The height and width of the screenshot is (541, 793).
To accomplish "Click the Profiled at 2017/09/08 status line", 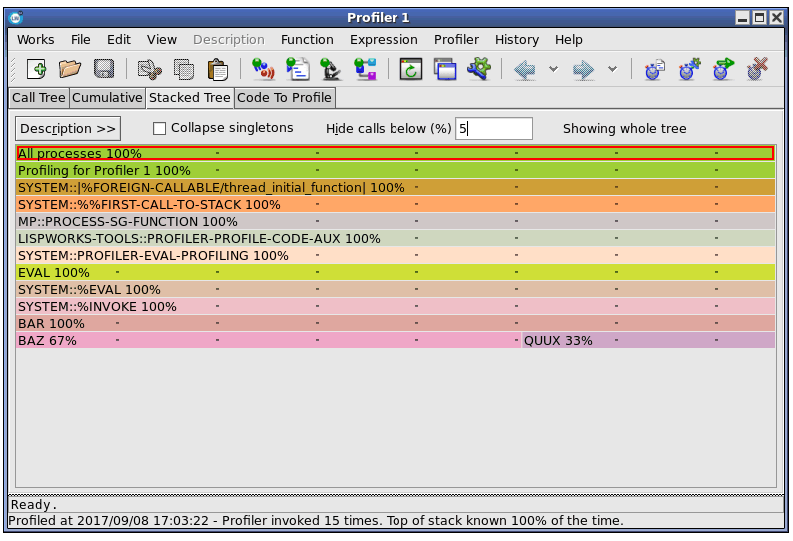I will pyautogui.click(x=316, y=521).
